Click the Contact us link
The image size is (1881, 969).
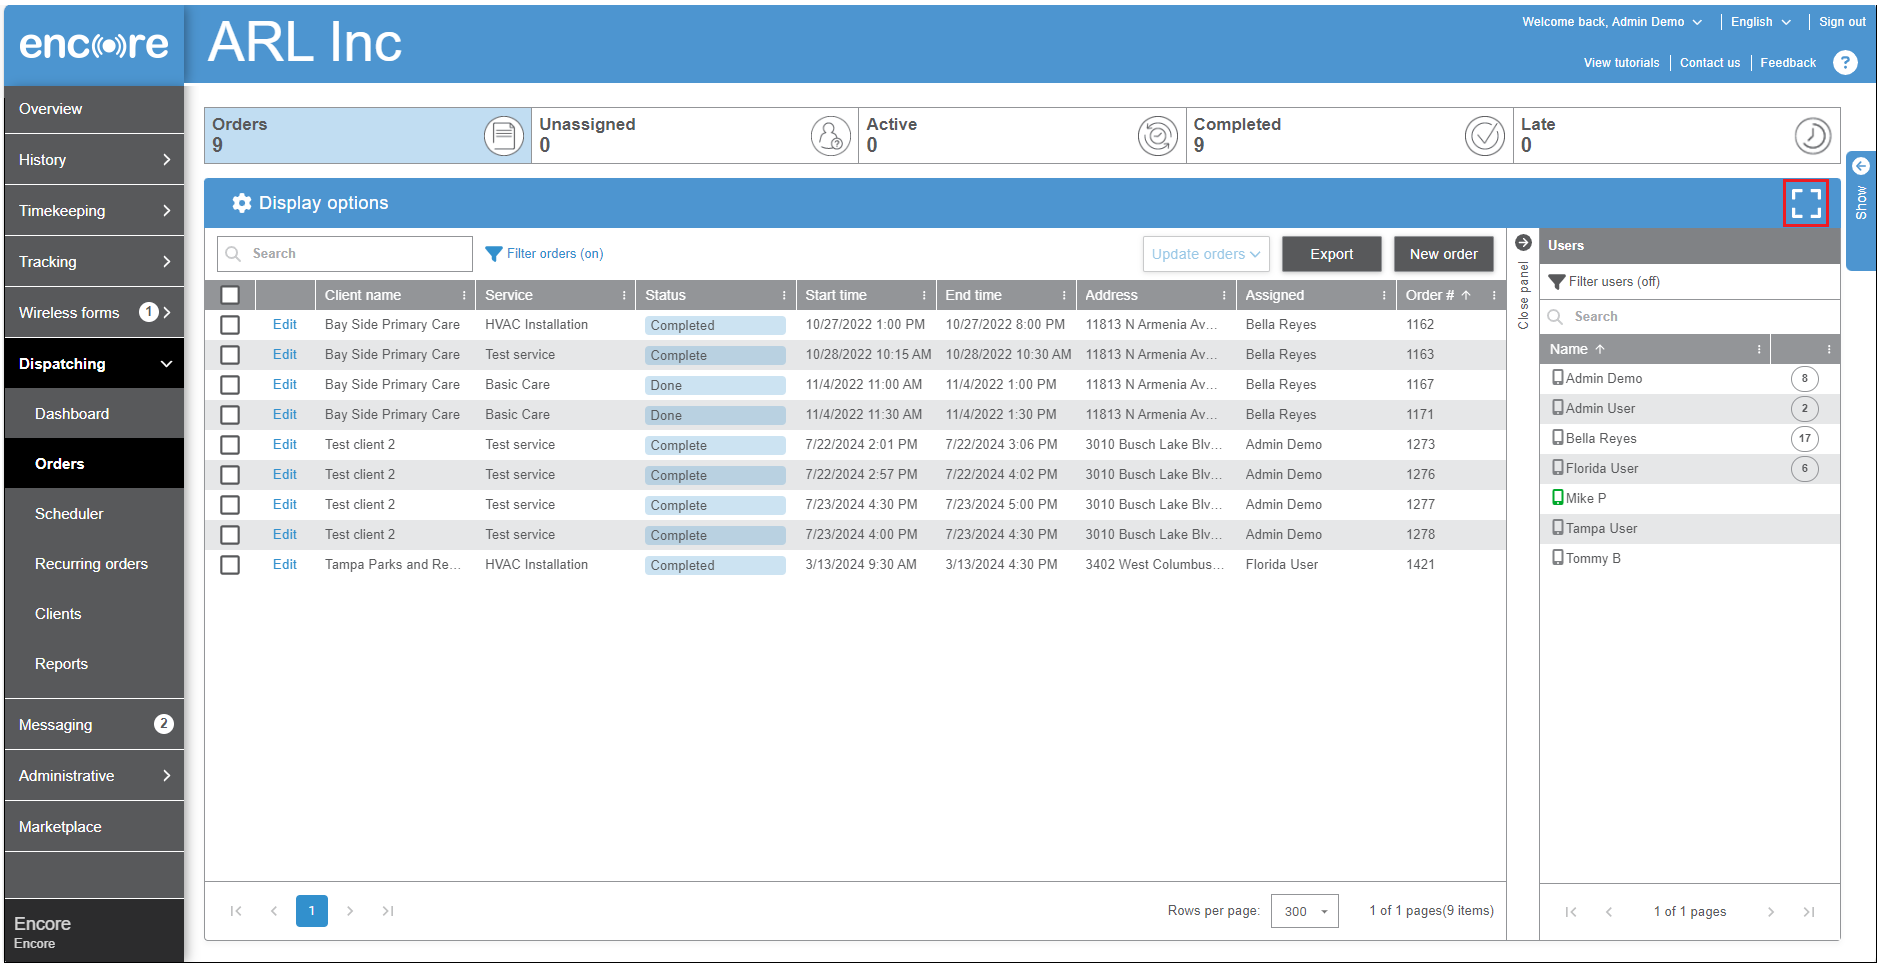pos(1710,63)
